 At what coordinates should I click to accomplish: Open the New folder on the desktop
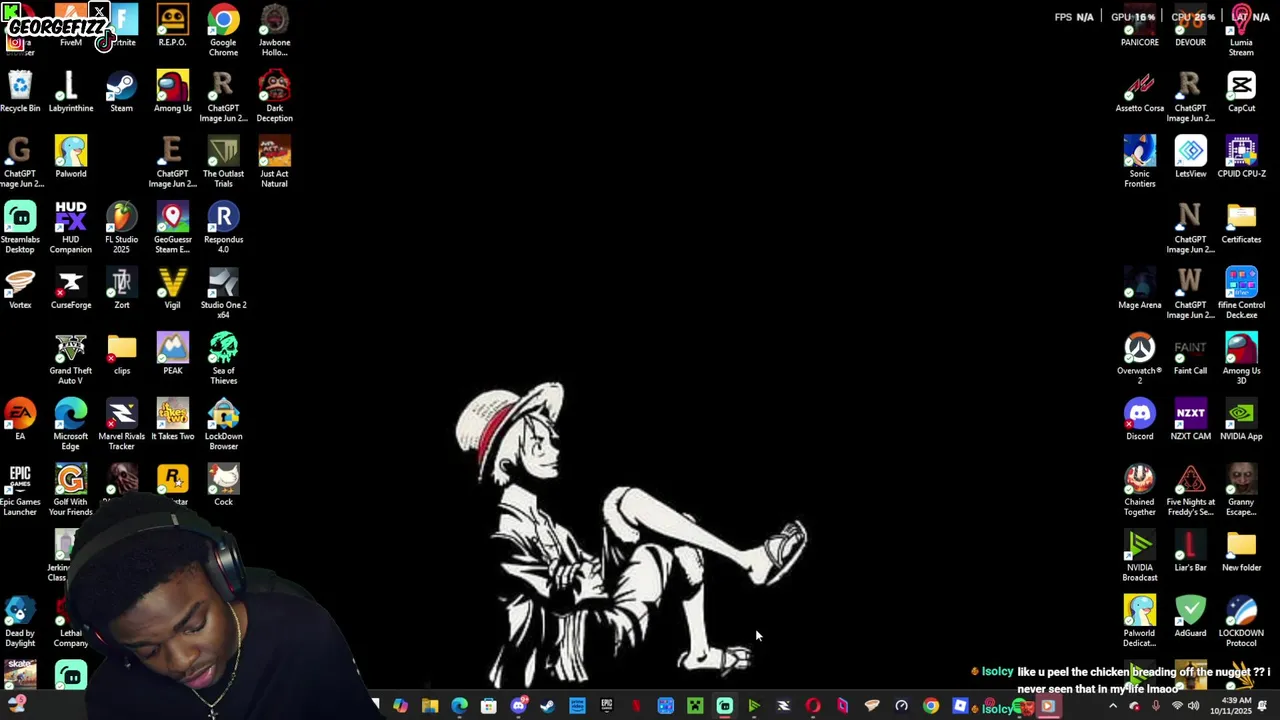click(1241, 551)
